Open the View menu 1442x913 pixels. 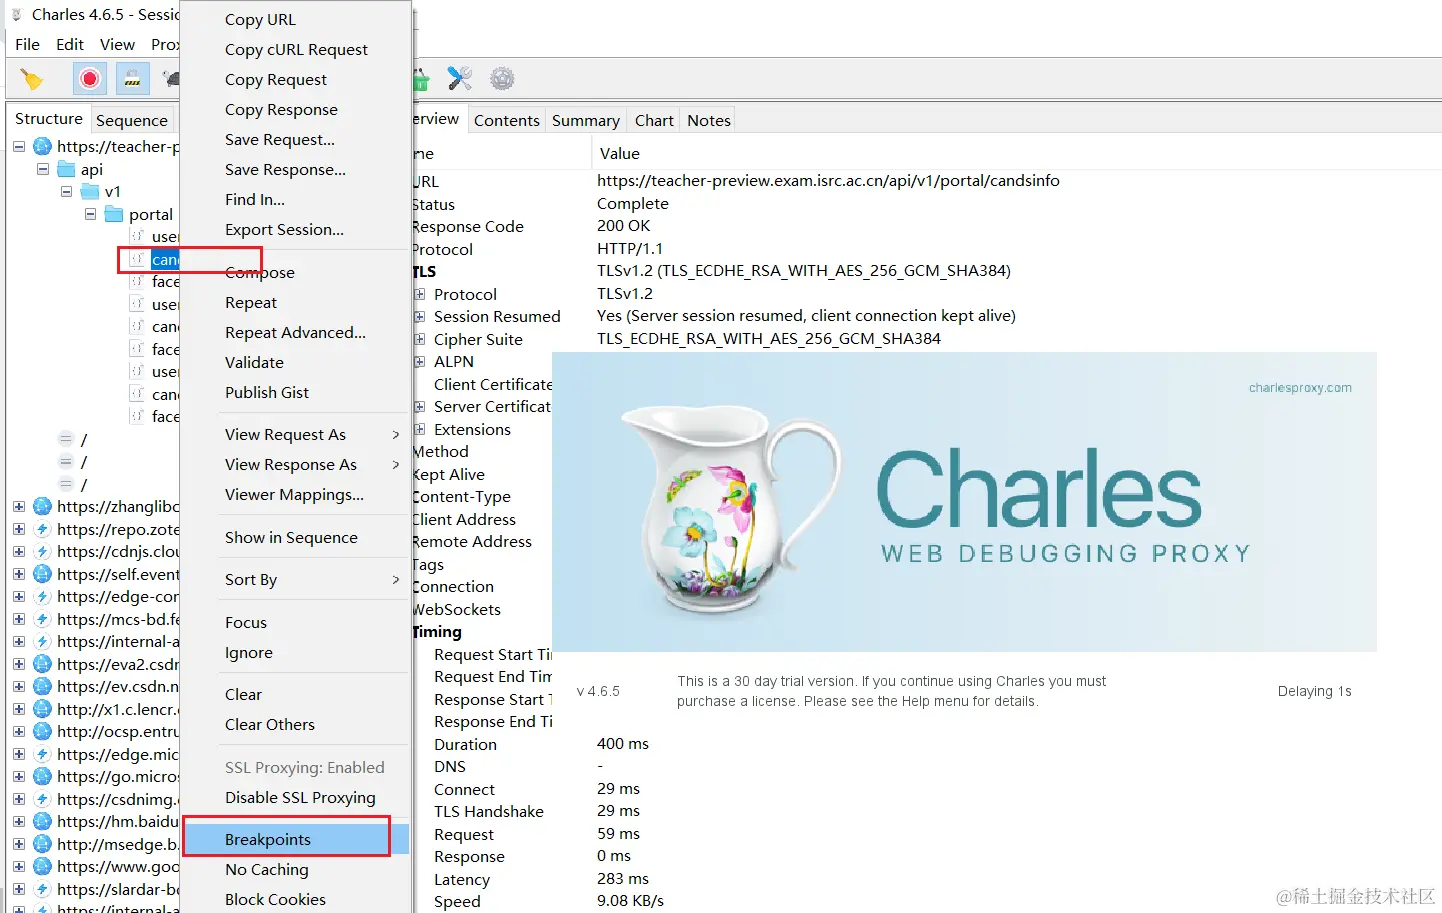pos(117,44)
